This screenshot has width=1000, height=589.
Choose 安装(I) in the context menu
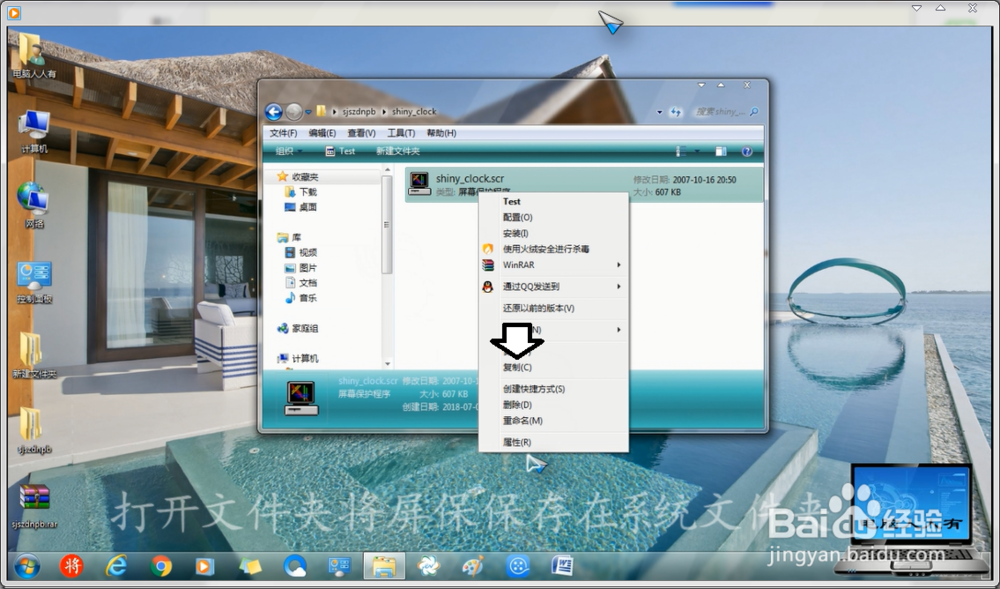coord(554,233)
